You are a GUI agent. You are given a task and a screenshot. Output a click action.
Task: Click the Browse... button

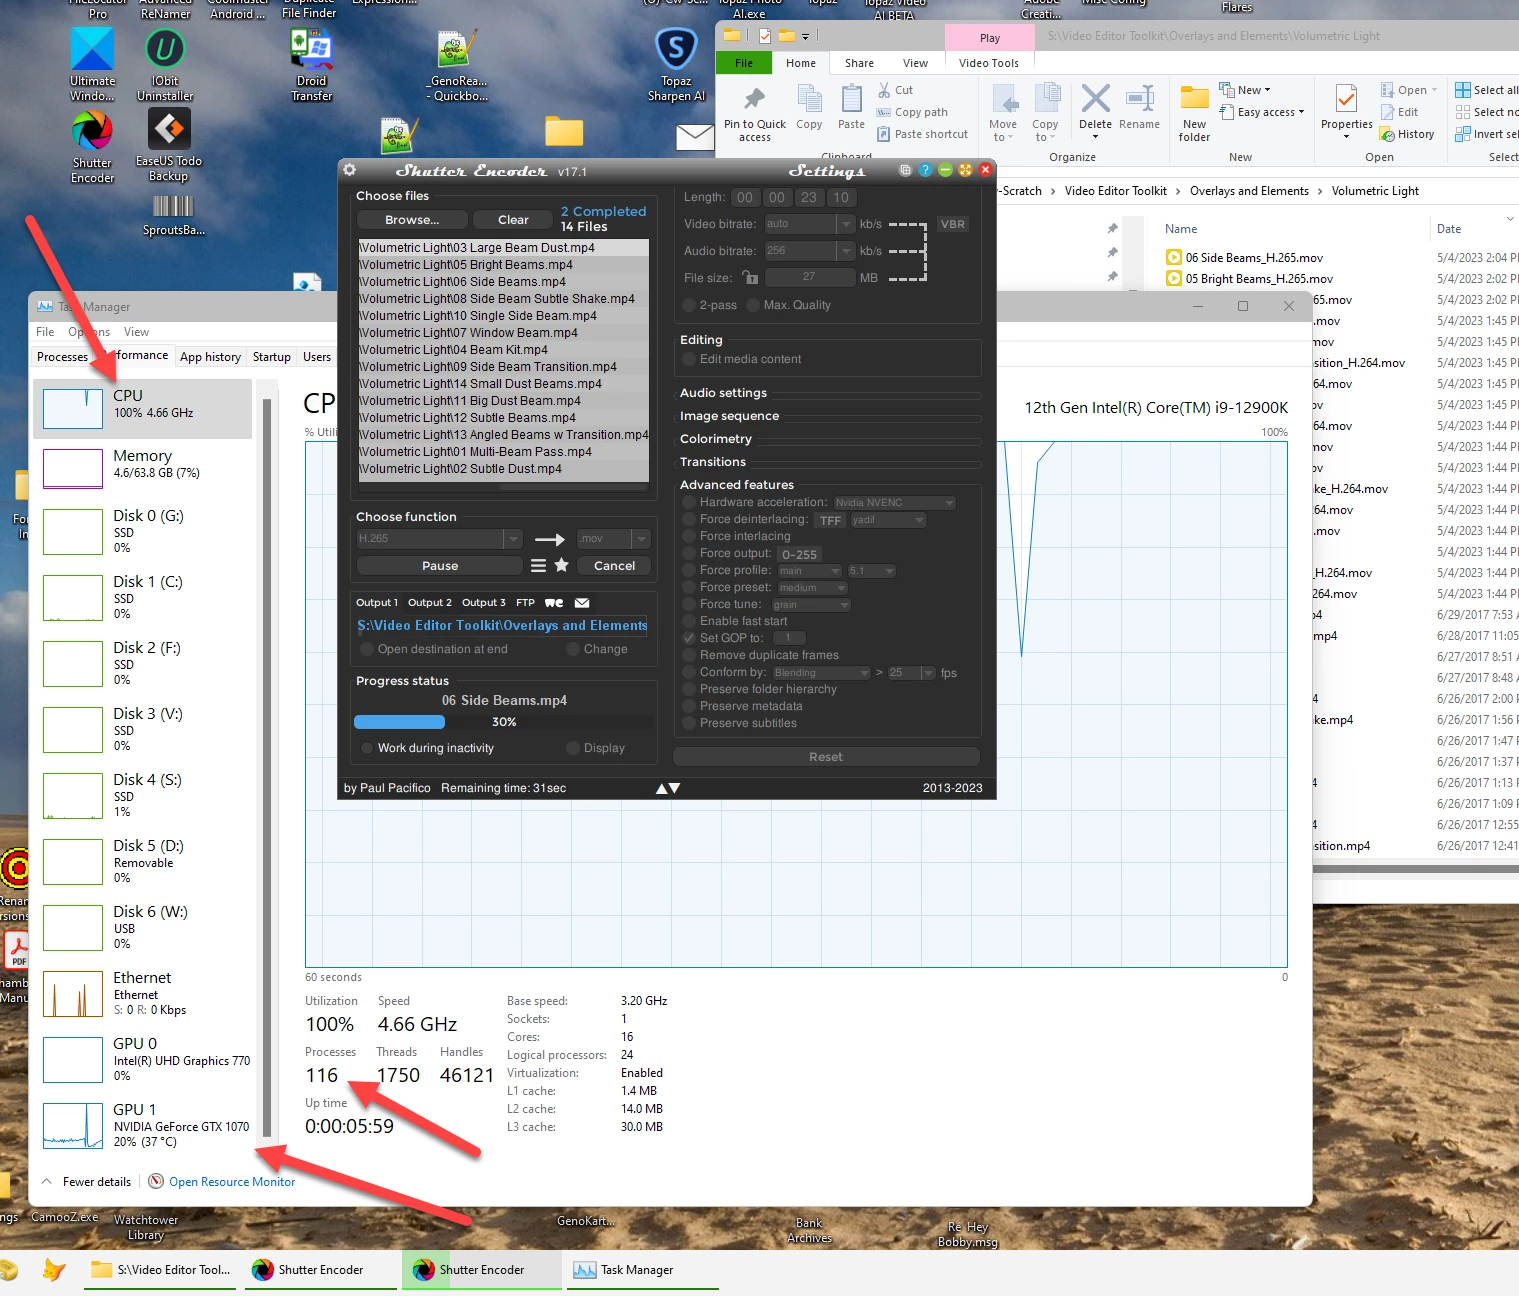click(412, 220)
